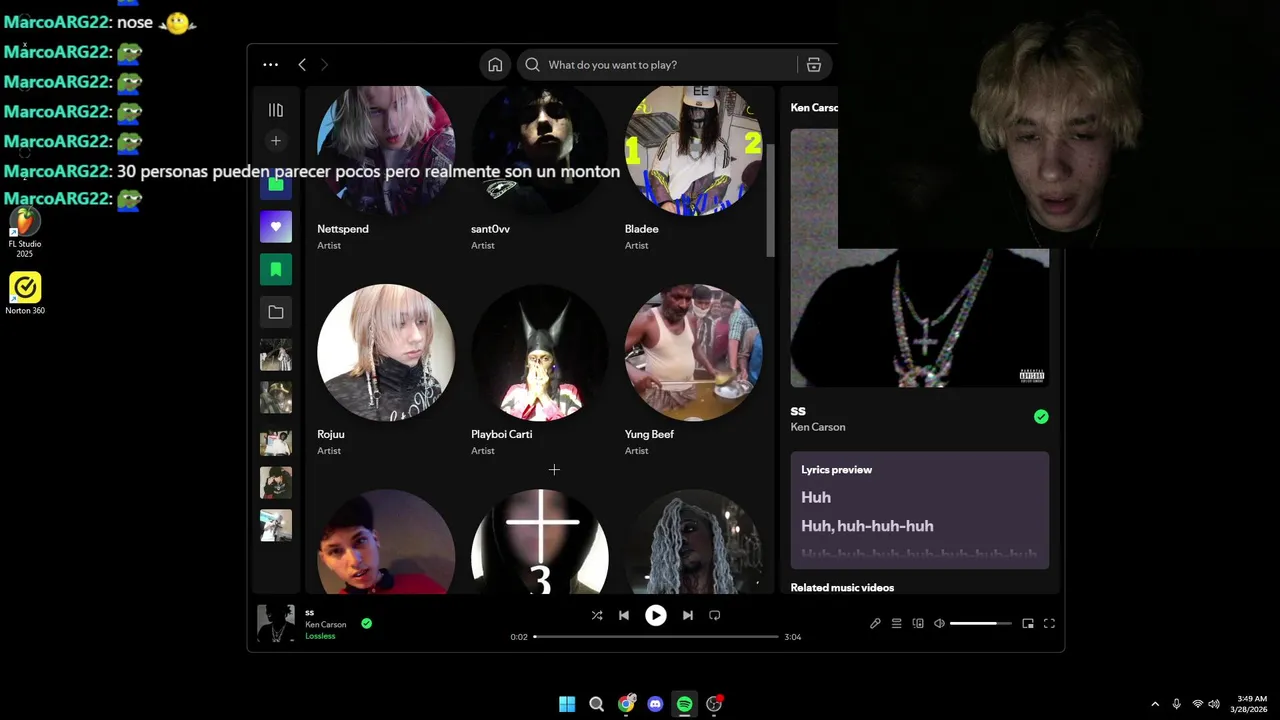
Task: Click the now playing album thumbnail in player bar
Action: point(276,623)
